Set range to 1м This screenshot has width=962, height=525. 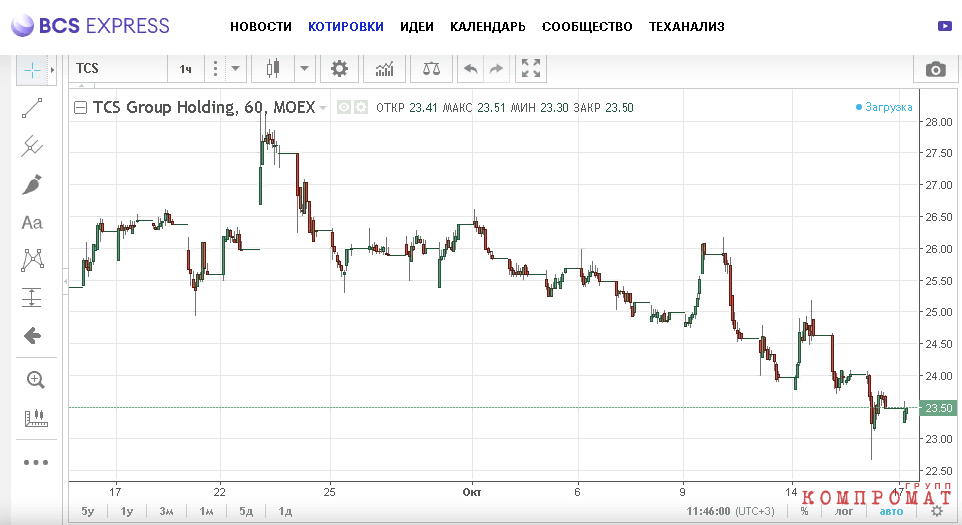(x=206, y=511)
